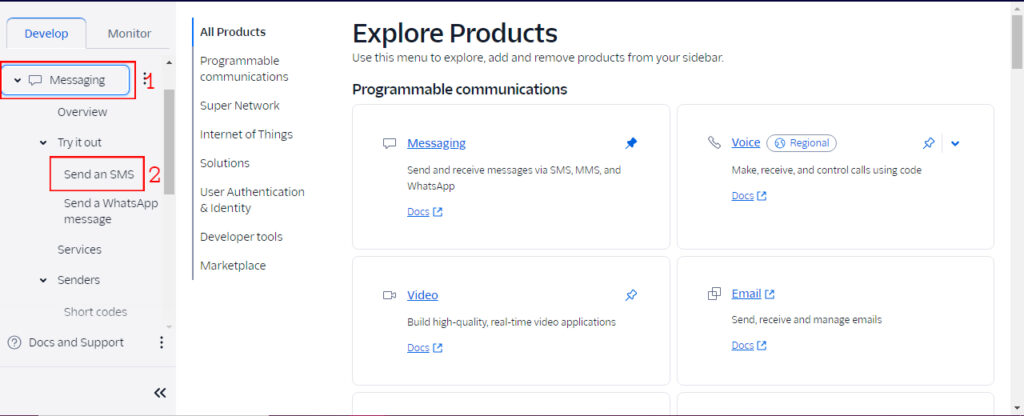Select Programmable communications category in menu
This screenshot has width=1024, height=416.
point(244,69)
